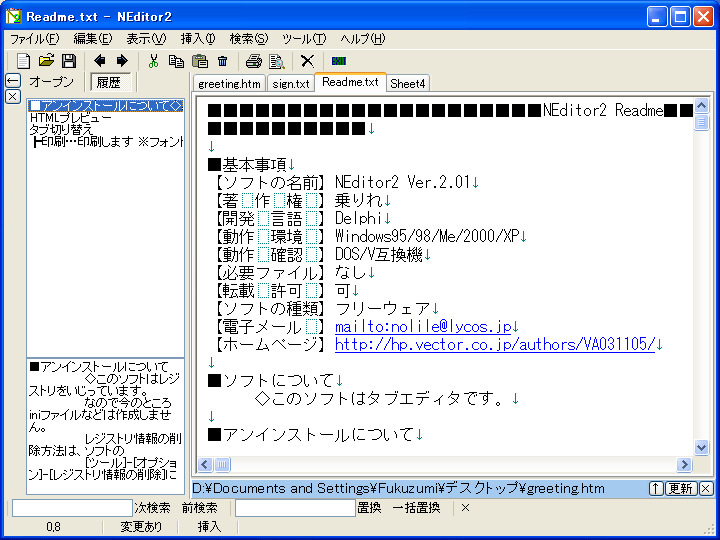Delete with the trash can icon
The width and height of the screenshot is (720, 540).
pos(223,61)
